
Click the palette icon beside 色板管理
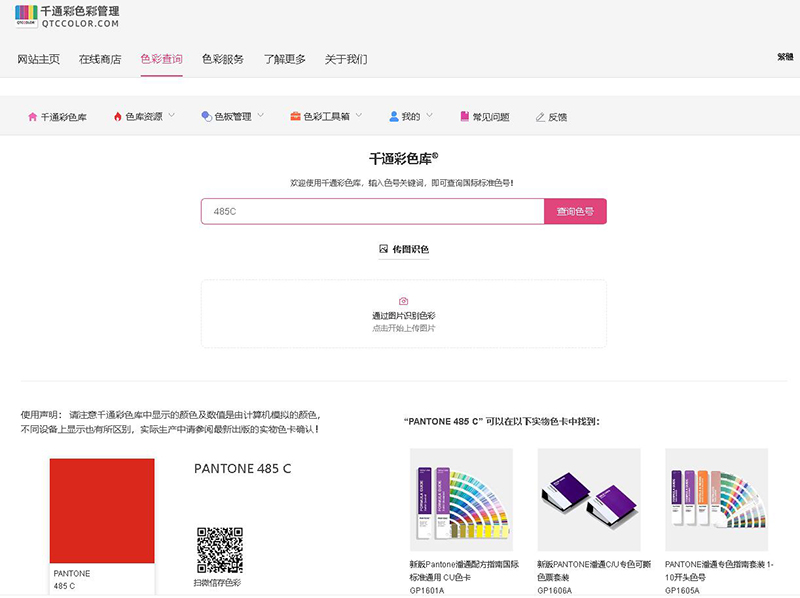tap(206, 117)
